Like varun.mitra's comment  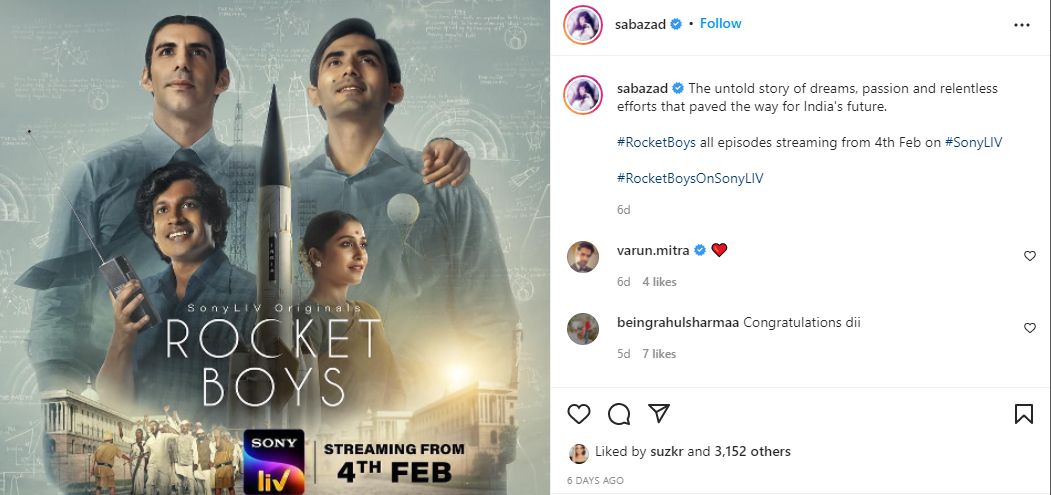pos(1030,256)
